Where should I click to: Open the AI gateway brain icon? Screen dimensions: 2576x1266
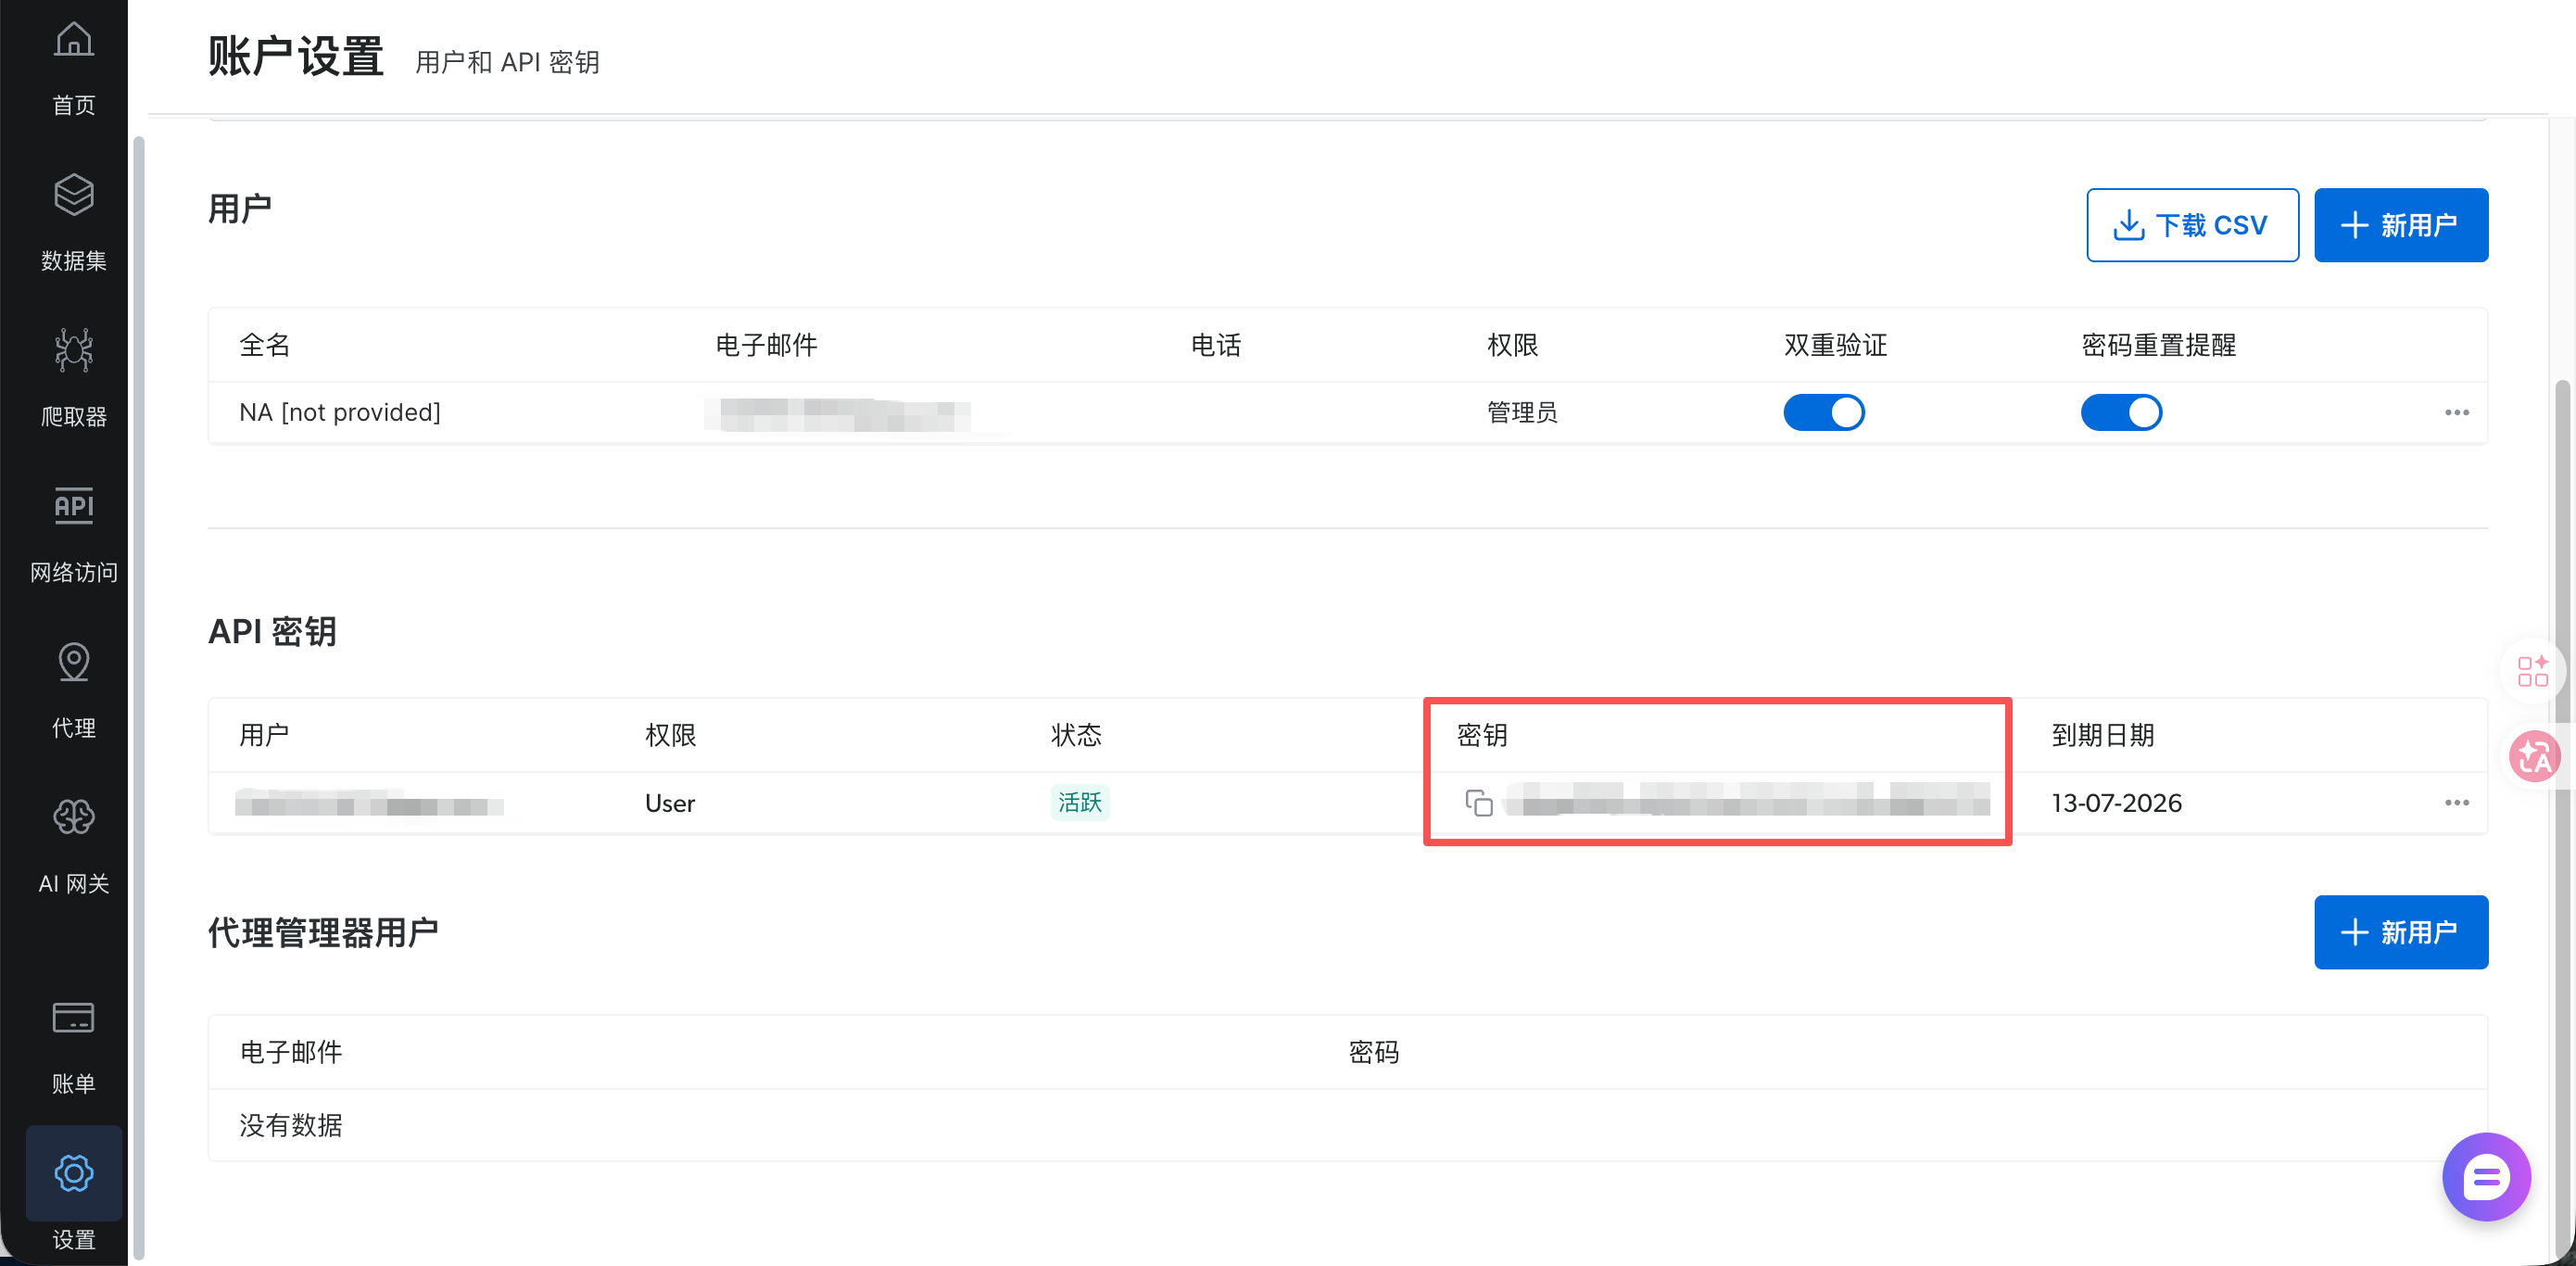[x=73, y=817]
